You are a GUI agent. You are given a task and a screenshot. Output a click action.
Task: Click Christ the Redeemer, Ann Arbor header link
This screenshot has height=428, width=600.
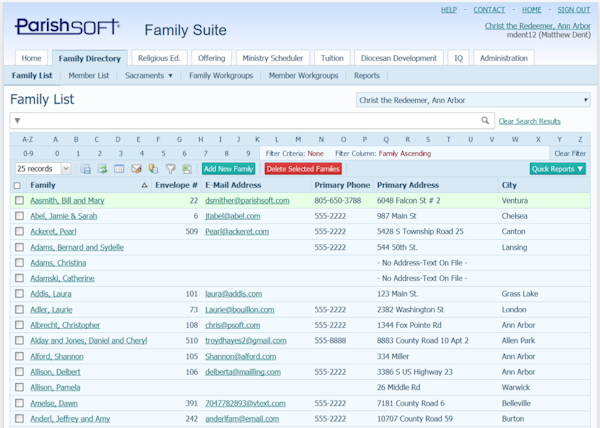tap(538, 26)
